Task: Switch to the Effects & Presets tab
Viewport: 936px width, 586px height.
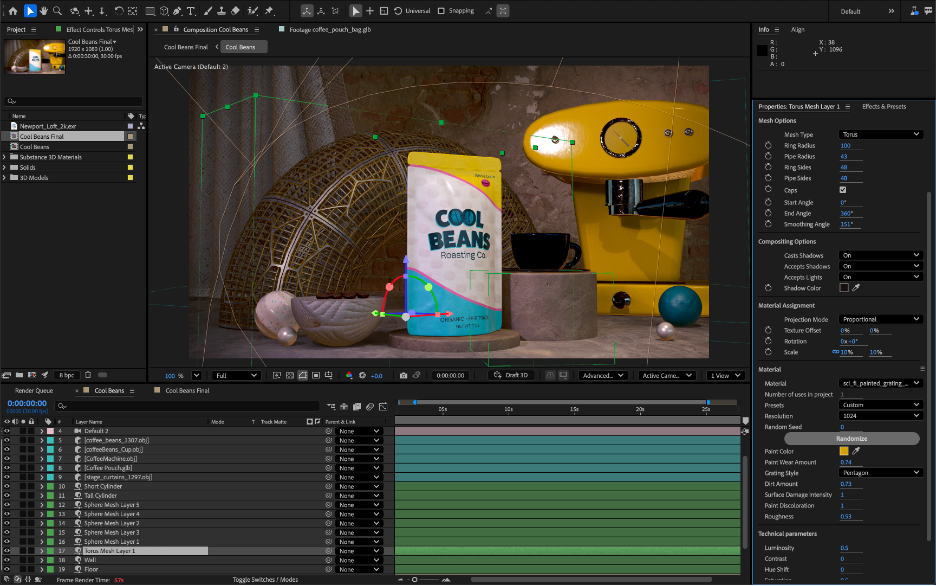Action: (884, 106)
